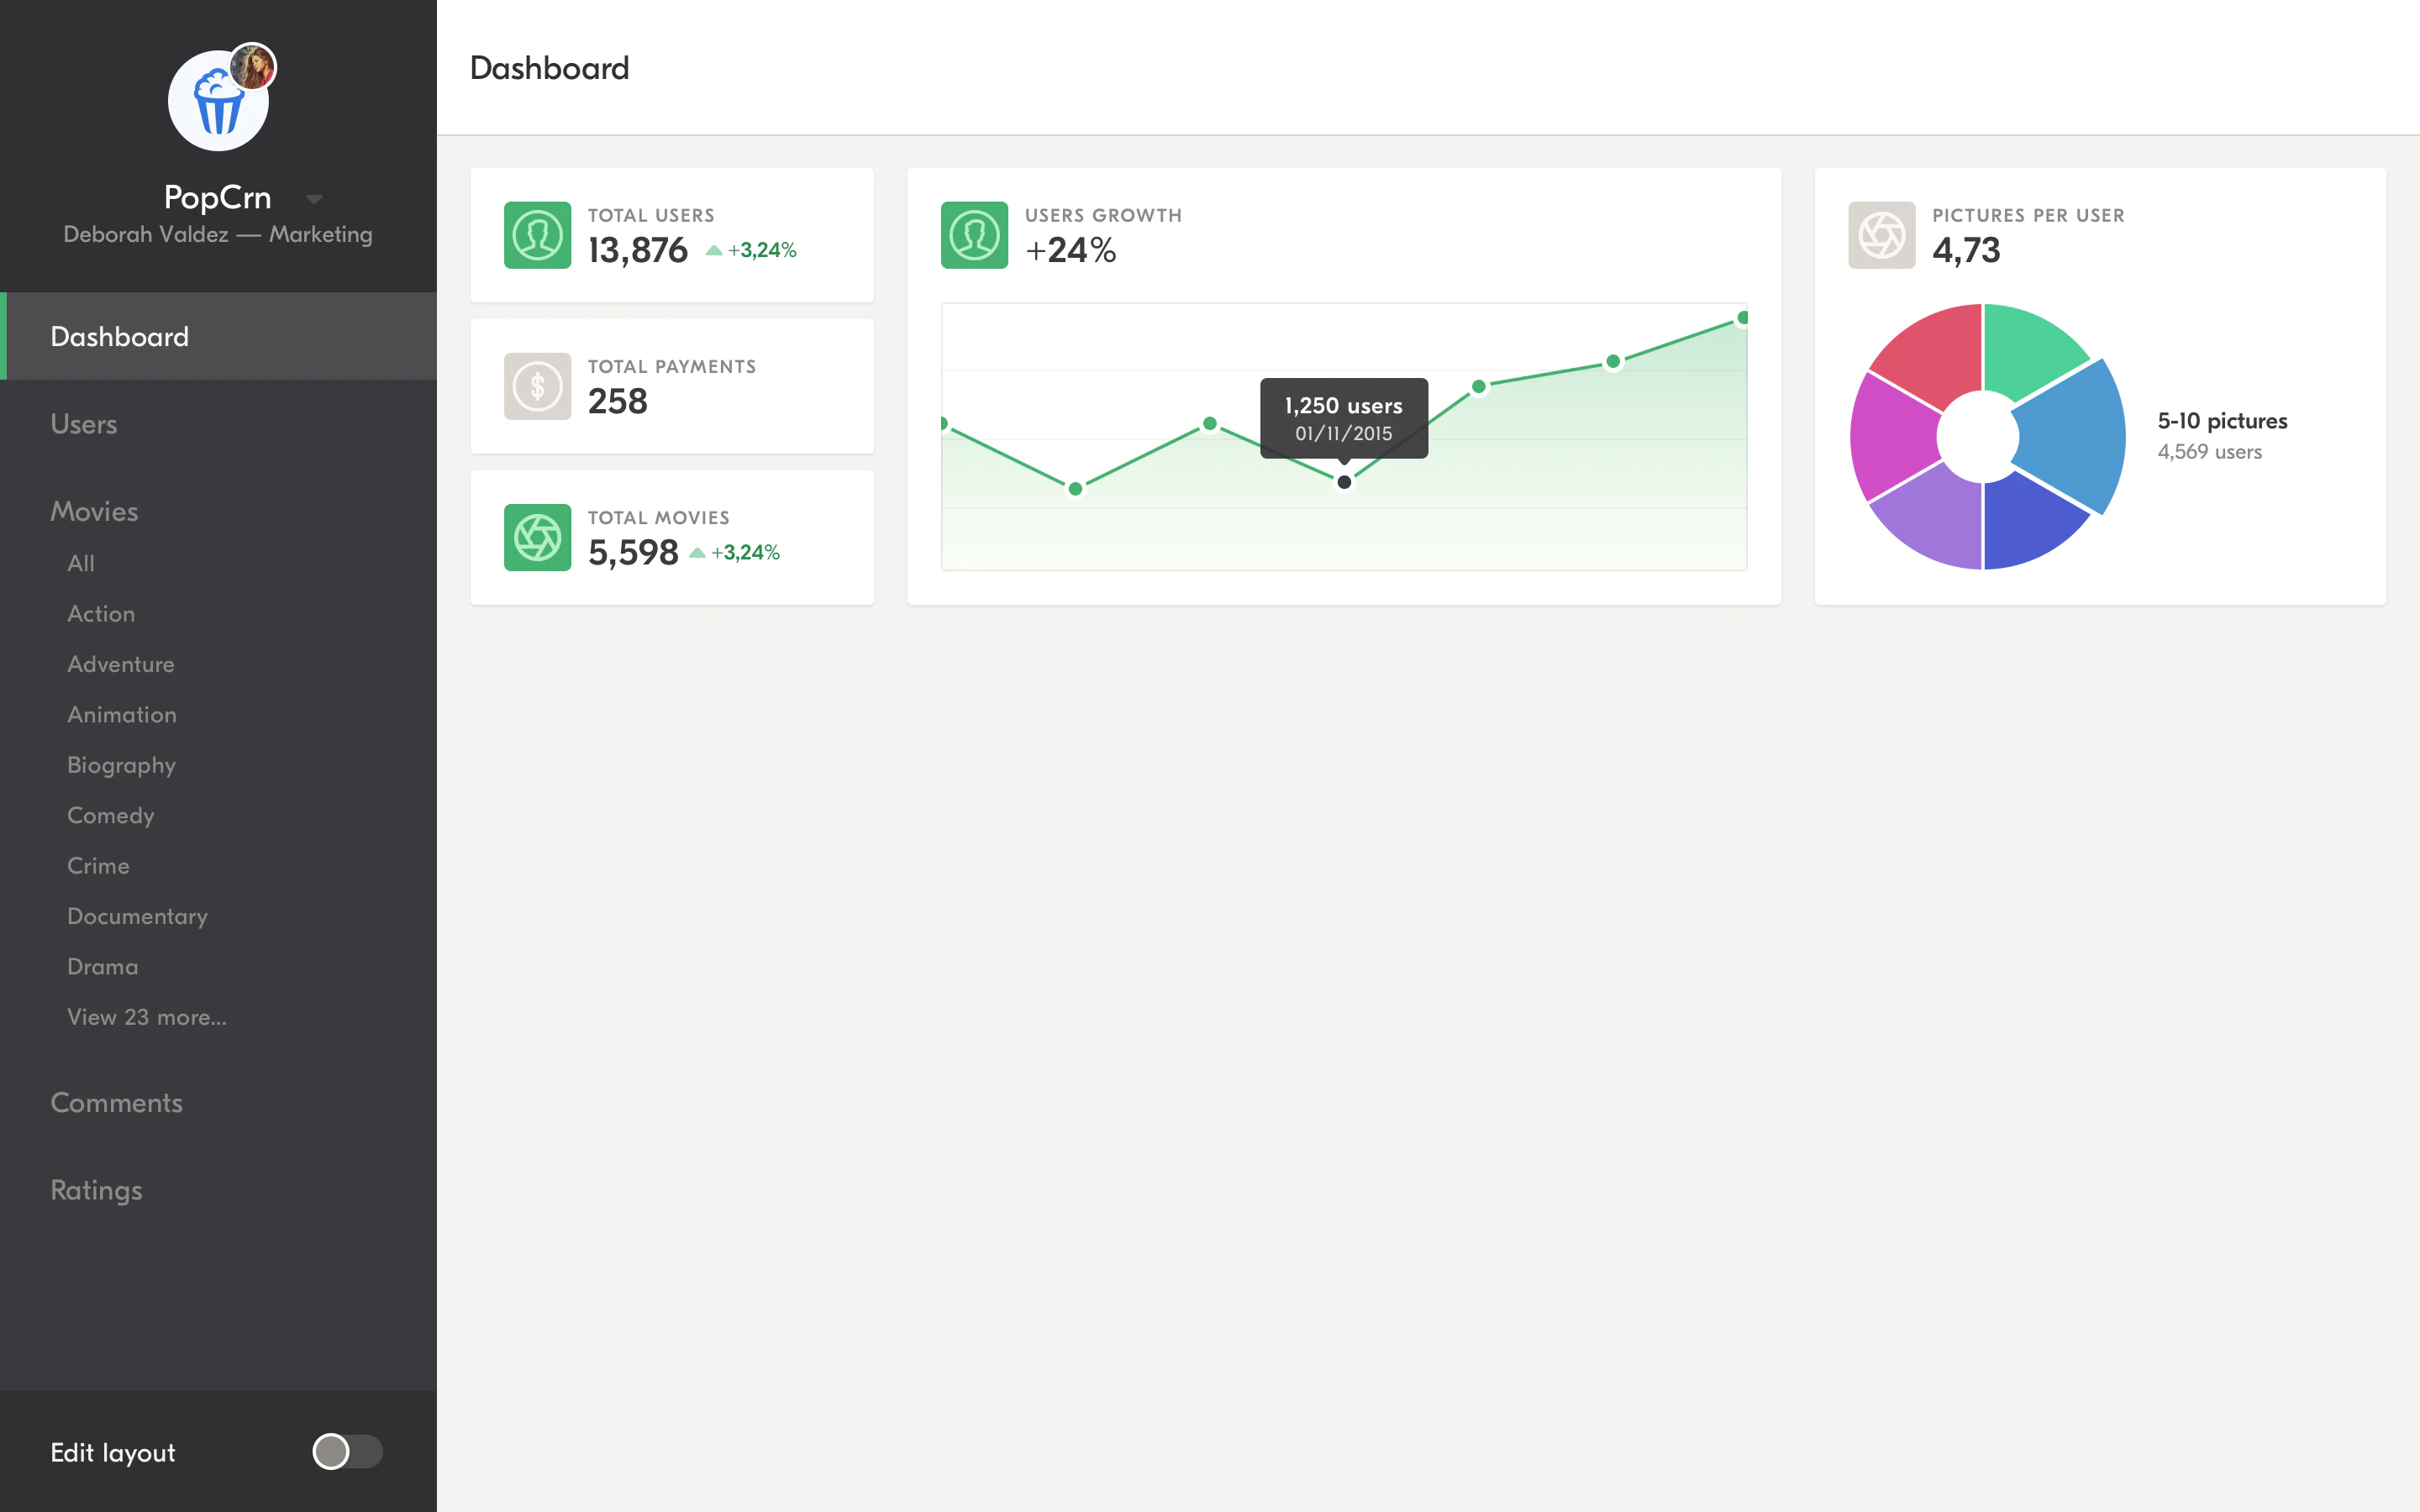This screenshot has width=2420, height=1512.
Task: Select the dark chart point under the tooltip
Action: point(1344,482)
